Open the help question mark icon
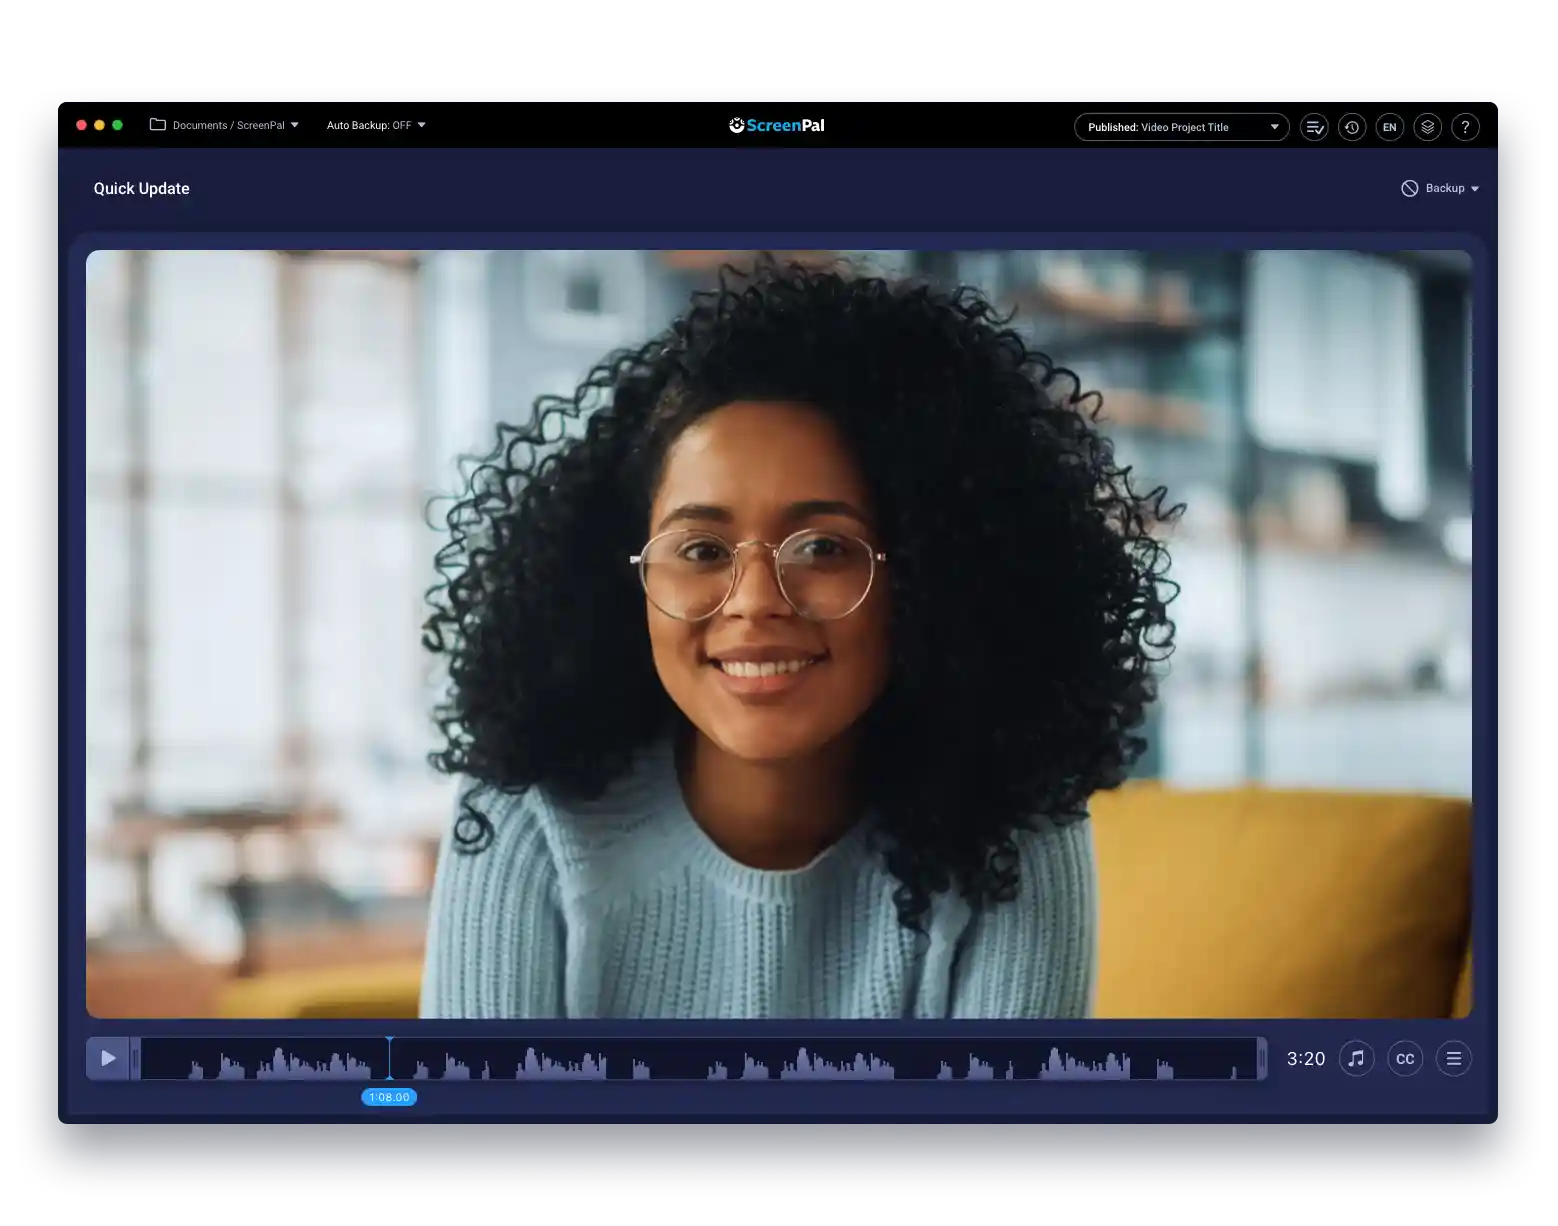Screen dimensions: 1558x1226 click(1465, 127)
